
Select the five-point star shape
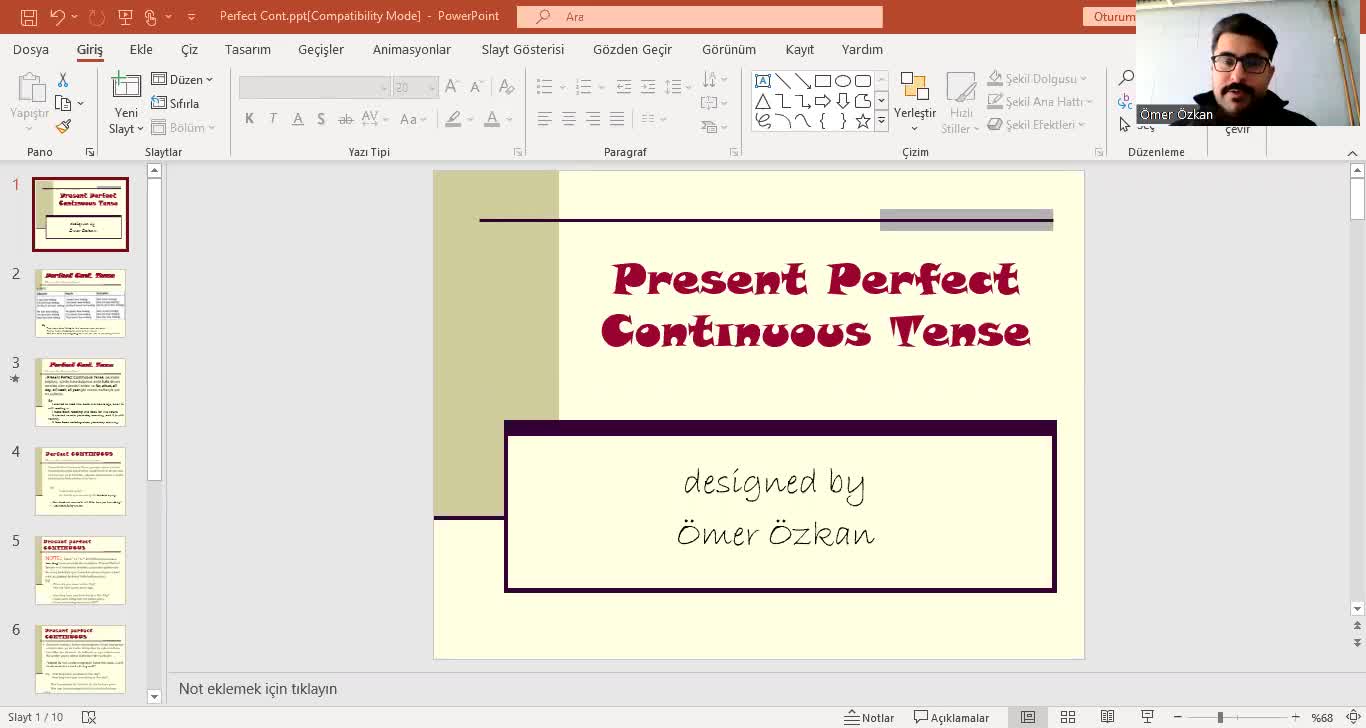tap(863, 121)
